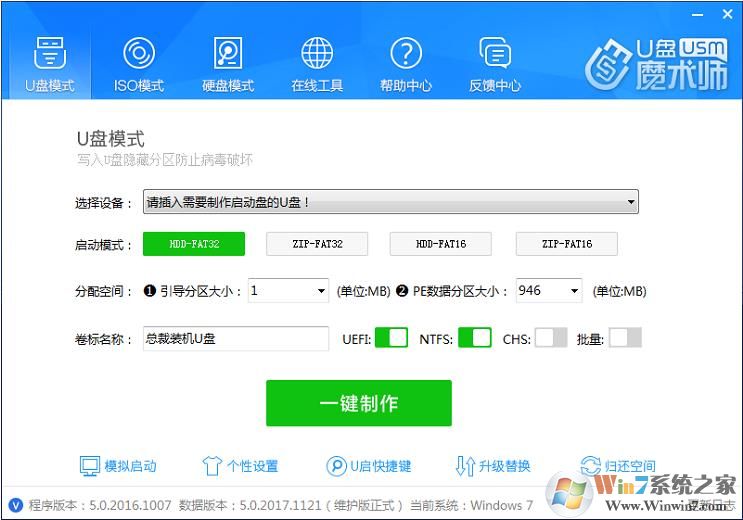Click the version shield icon in status bar
The height and width of the screenshot is (520, 743).
point(16,505)
